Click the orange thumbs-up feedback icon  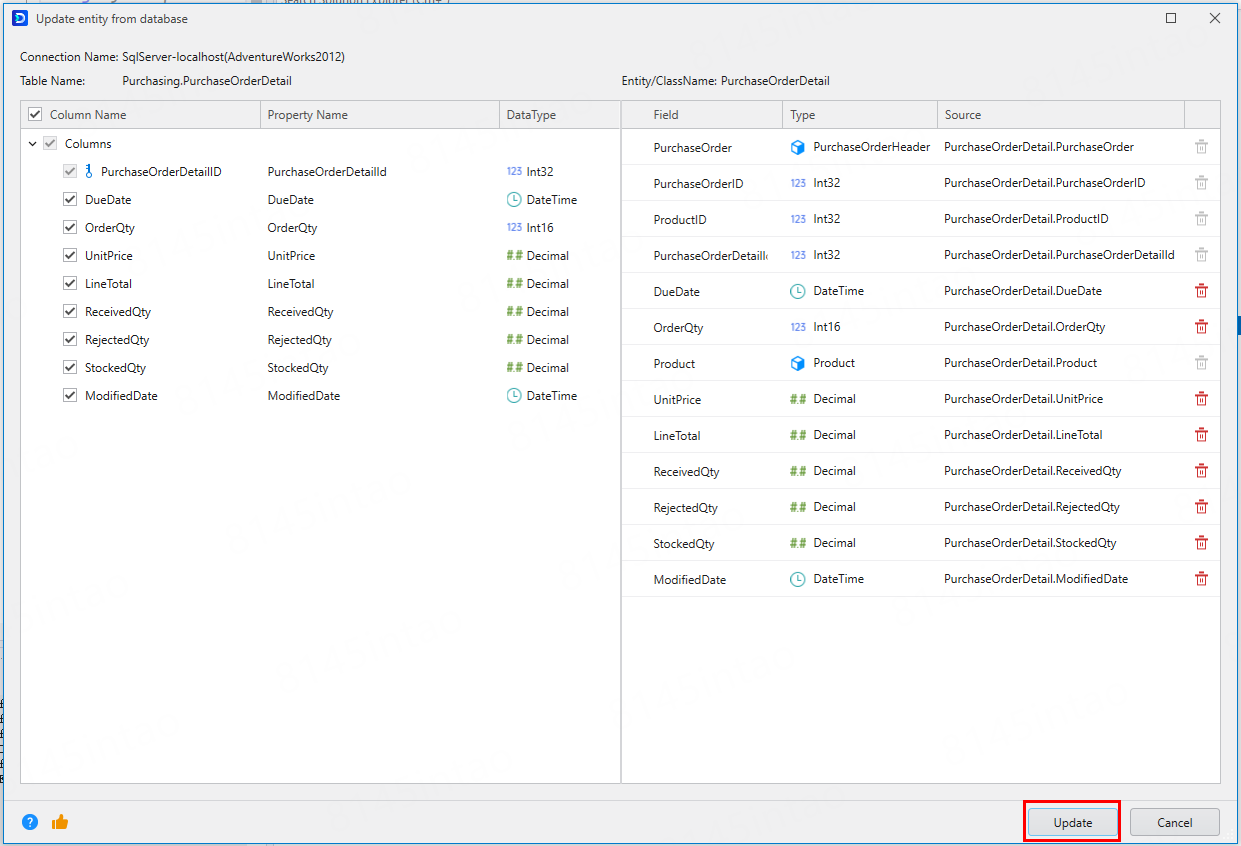click(x=60, y=822)
